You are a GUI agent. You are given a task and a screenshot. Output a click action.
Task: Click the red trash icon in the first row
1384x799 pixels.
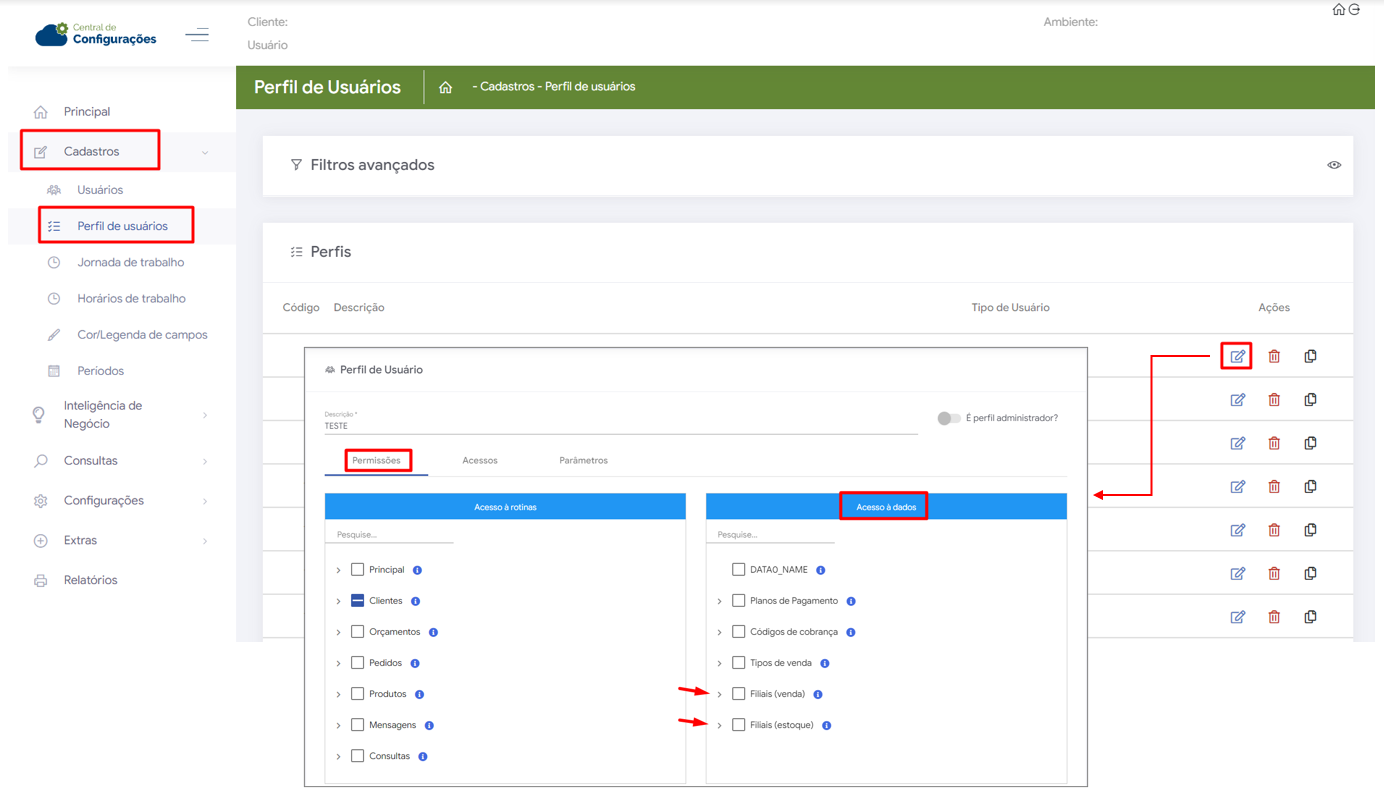tap(1274, 356)
